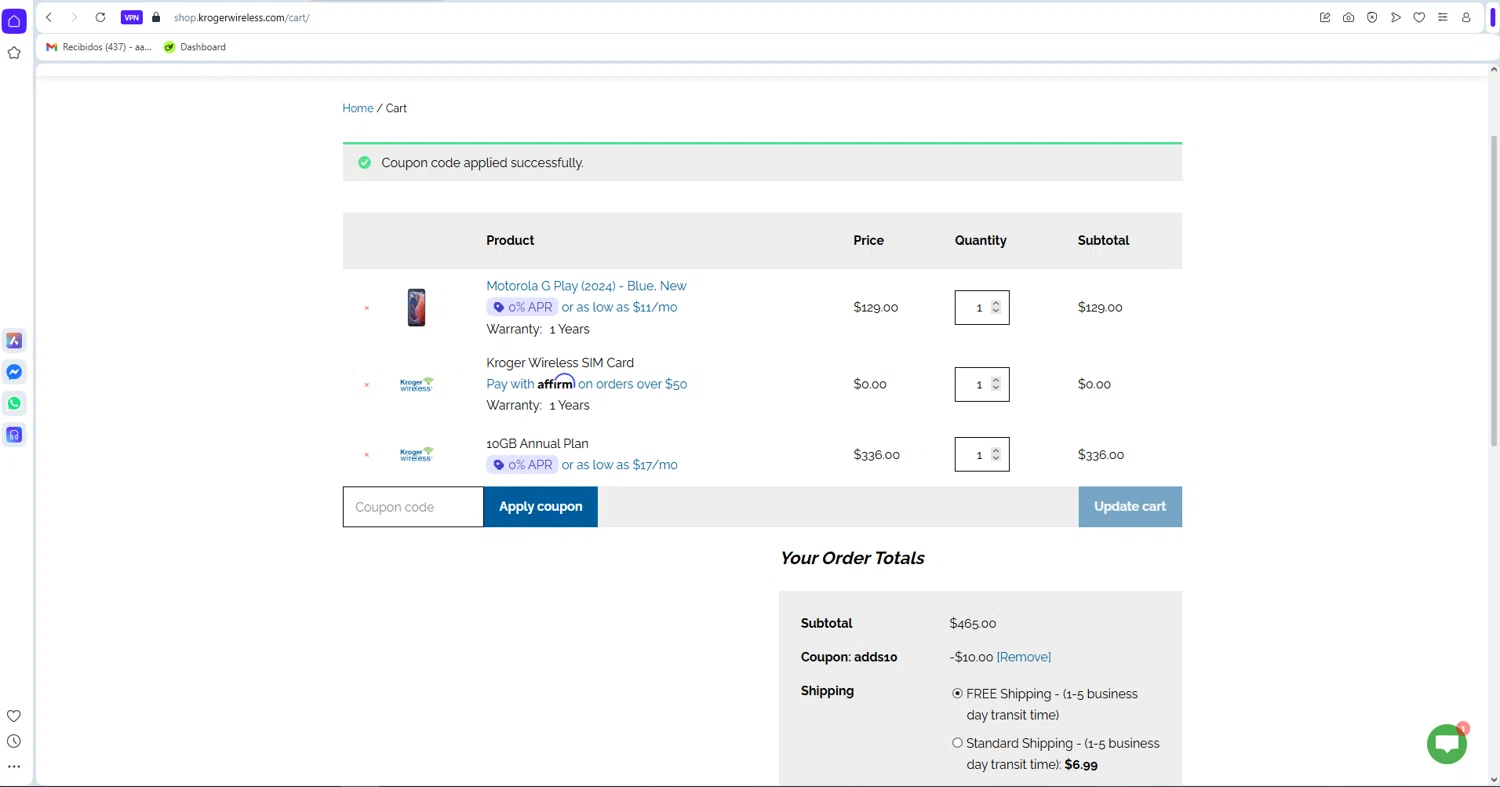The image size is (1500, 787).
Task: Open history clock icon in sidebar
Action: click(14, 741)
